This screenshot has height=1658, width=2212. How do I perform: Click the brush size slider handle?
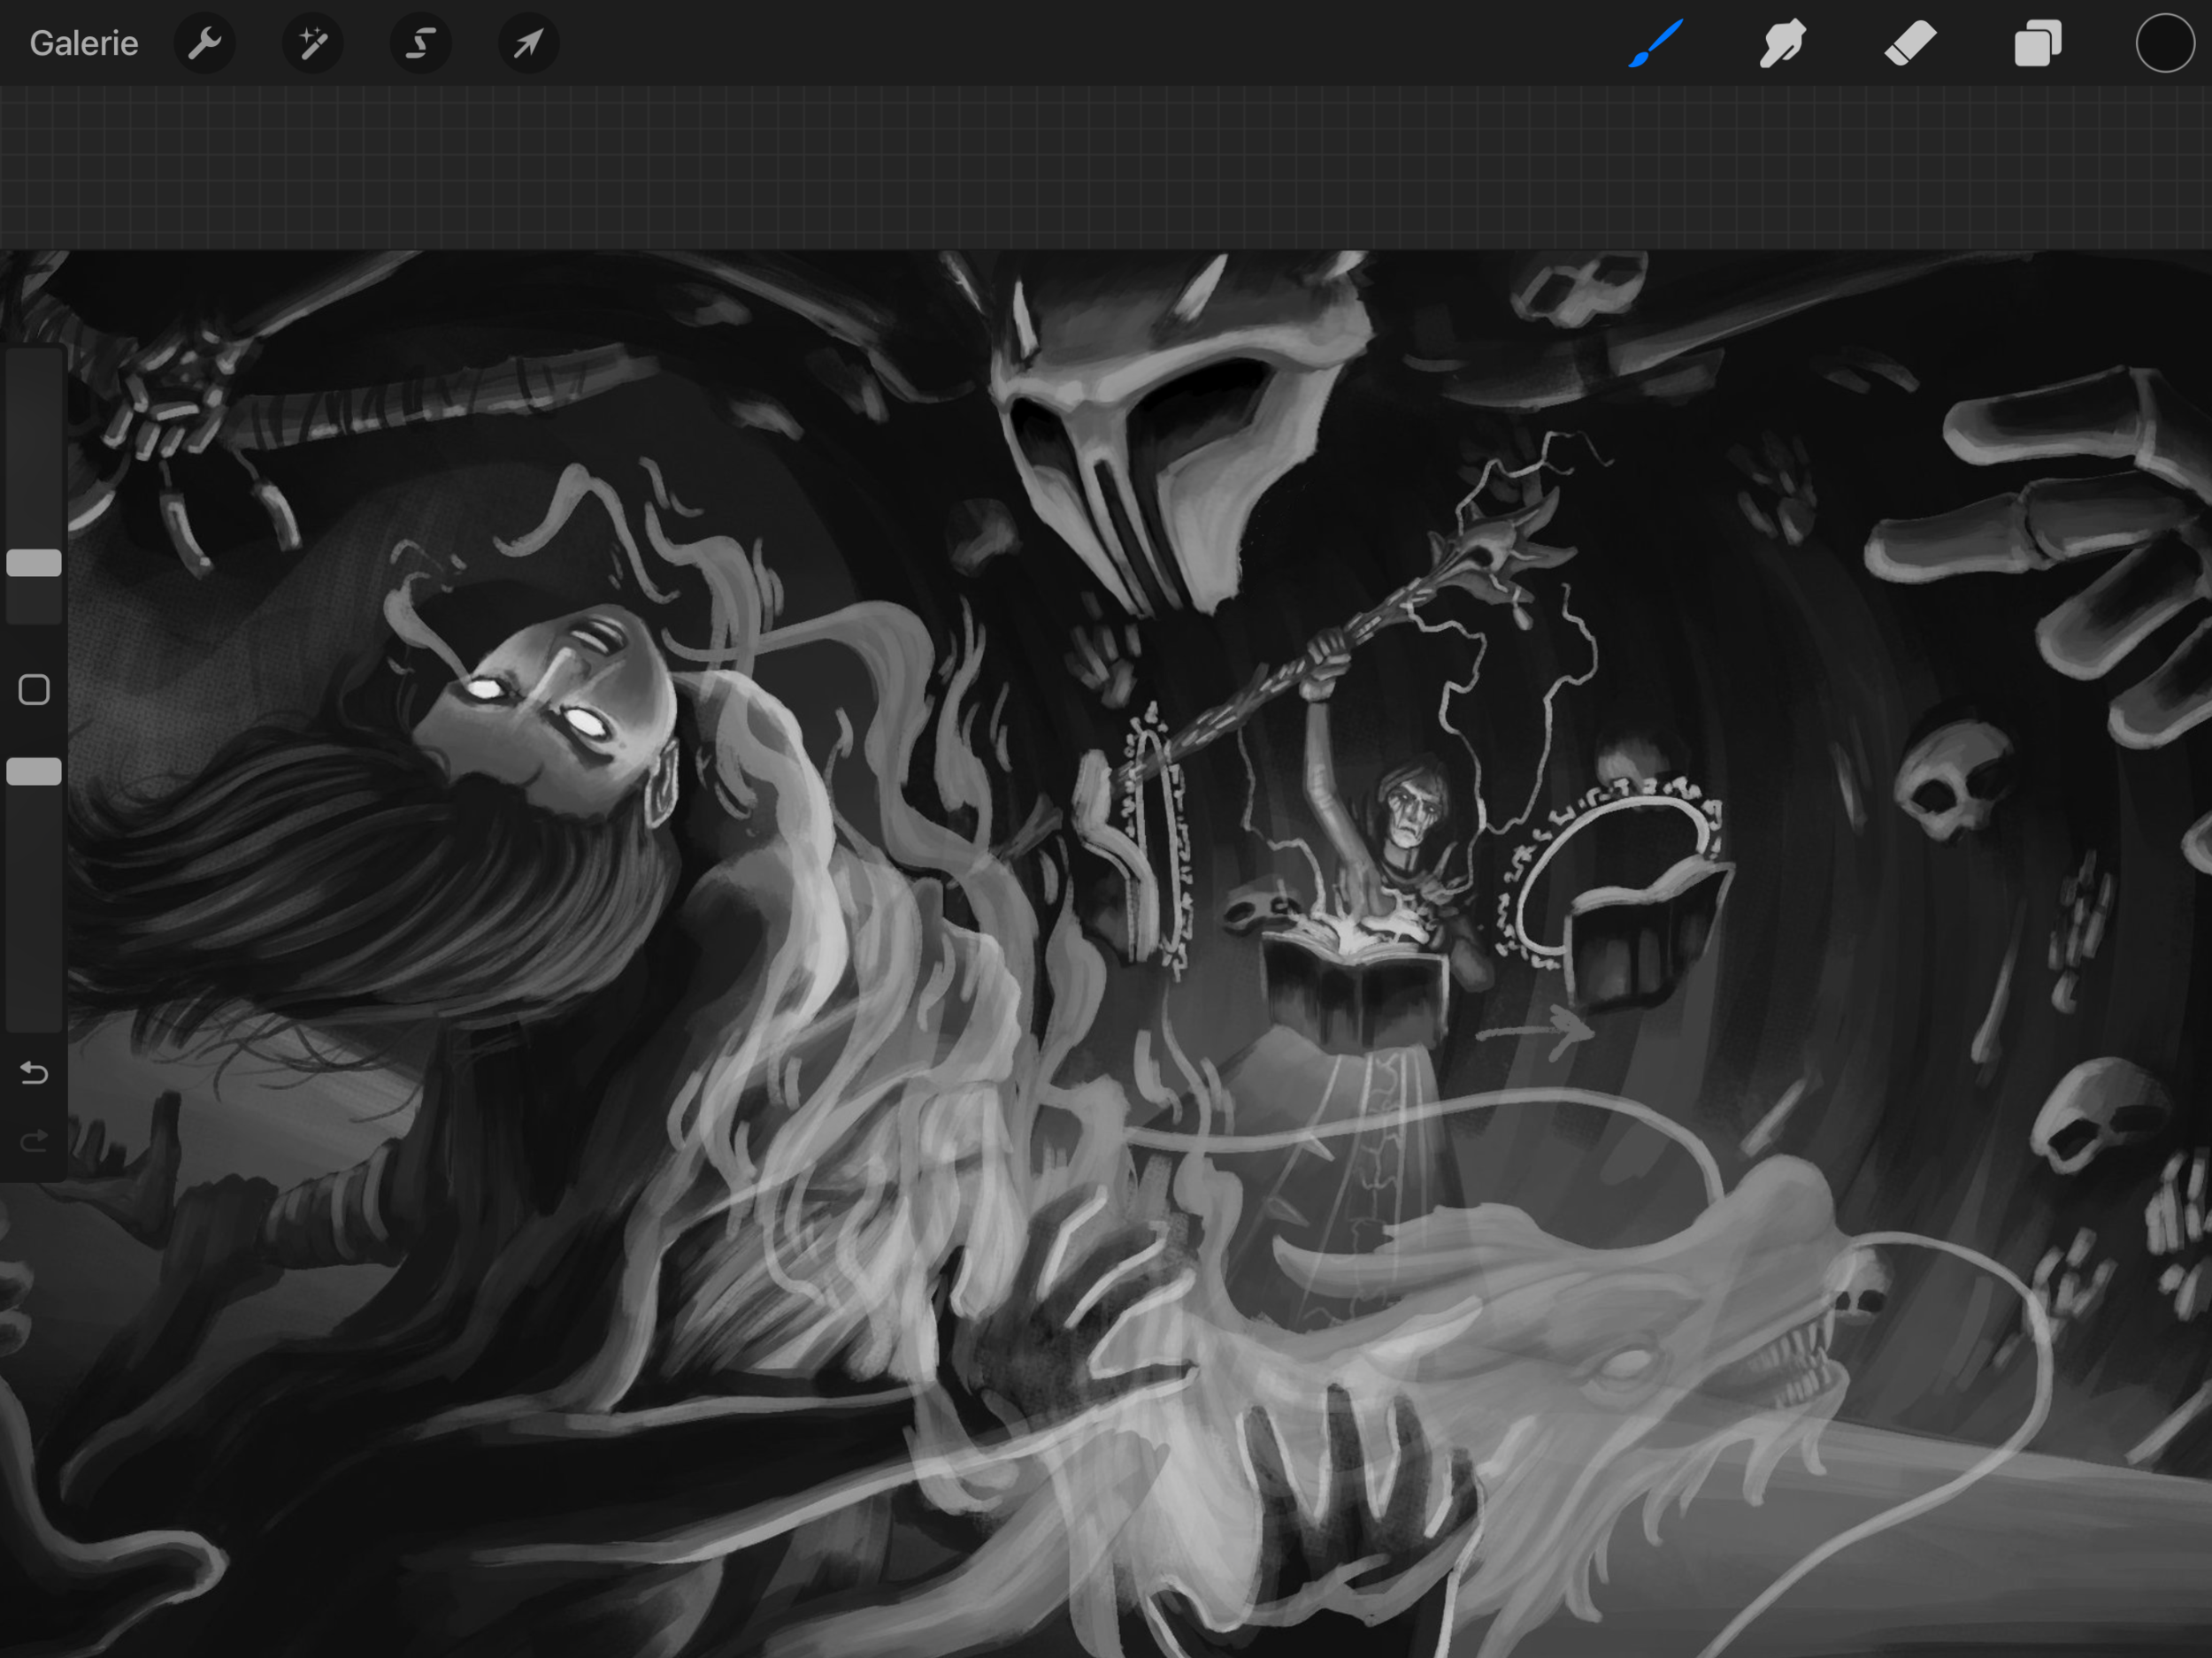[34, 563]
